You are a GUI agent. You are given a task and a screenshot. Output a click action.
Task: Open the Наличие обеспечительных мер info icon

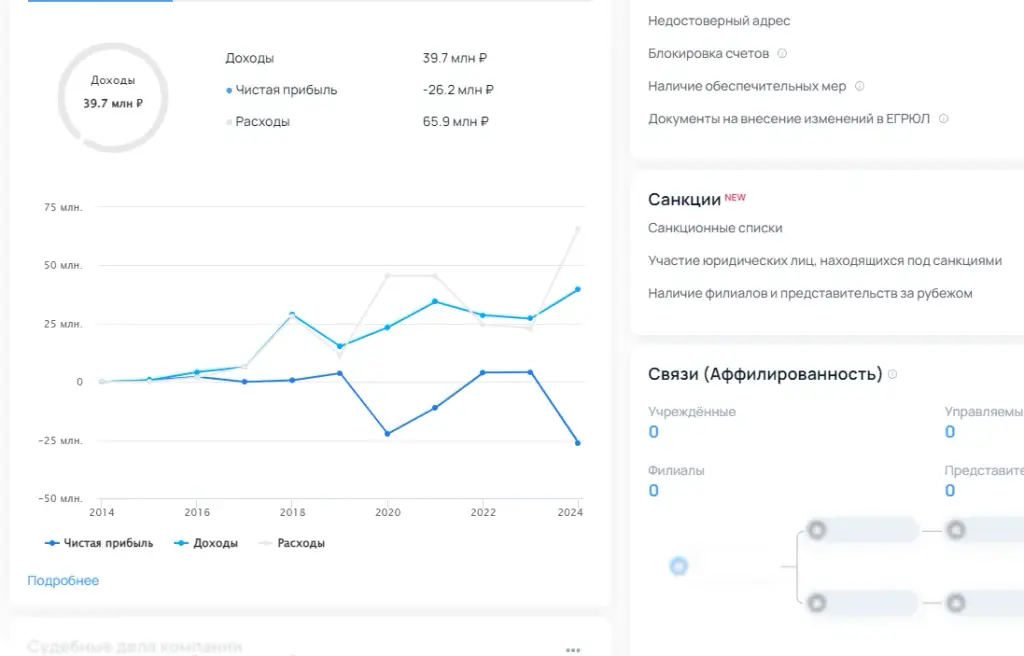(859, 86)
